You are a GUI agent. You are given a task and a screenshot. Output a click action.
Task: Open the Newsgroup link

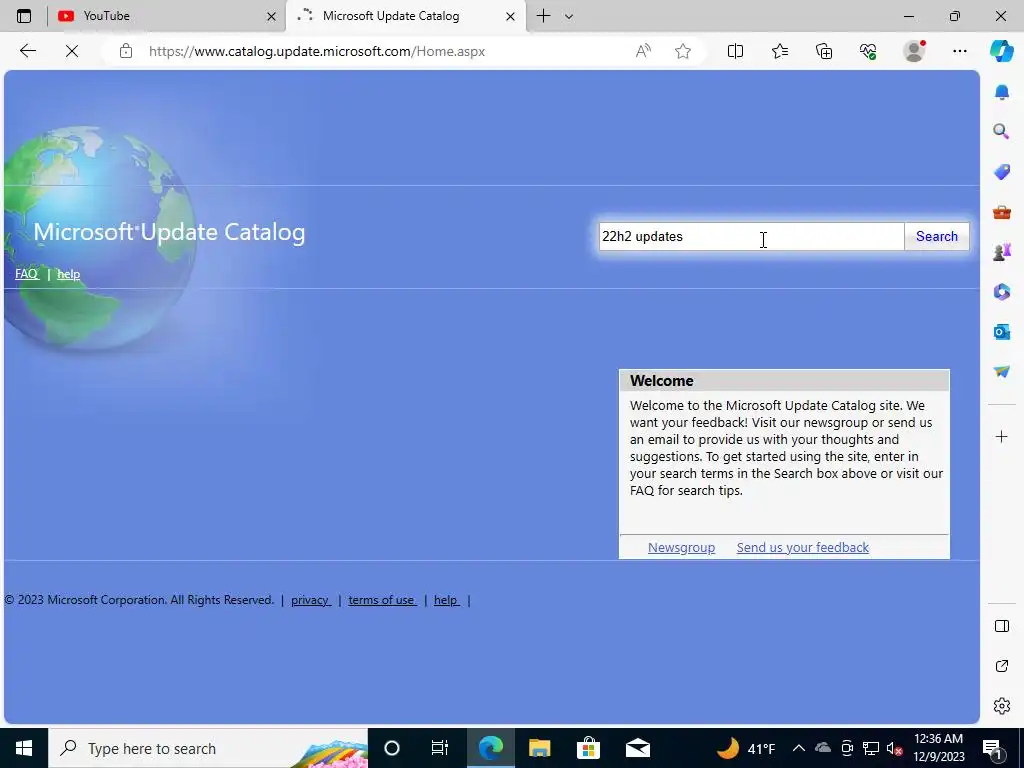pyautogui.click(x=681, y=547)
